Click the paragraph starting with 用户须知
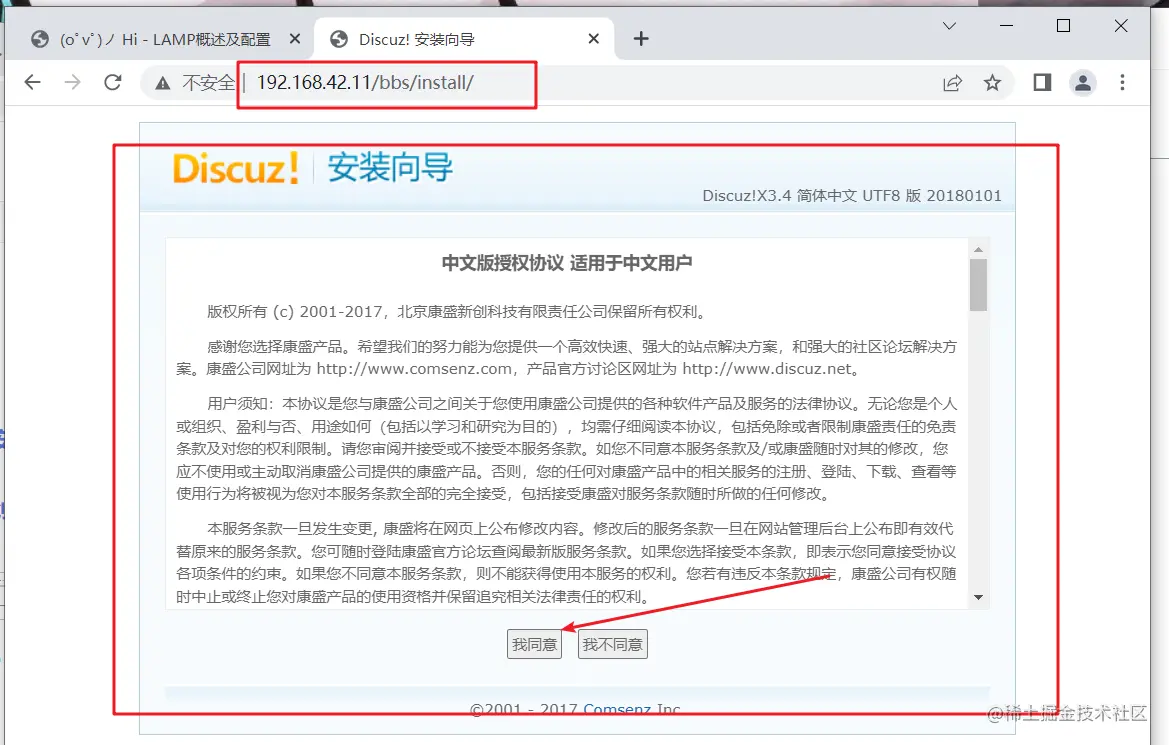This screenshot has height=745, width=1169. tap(567, 449)
